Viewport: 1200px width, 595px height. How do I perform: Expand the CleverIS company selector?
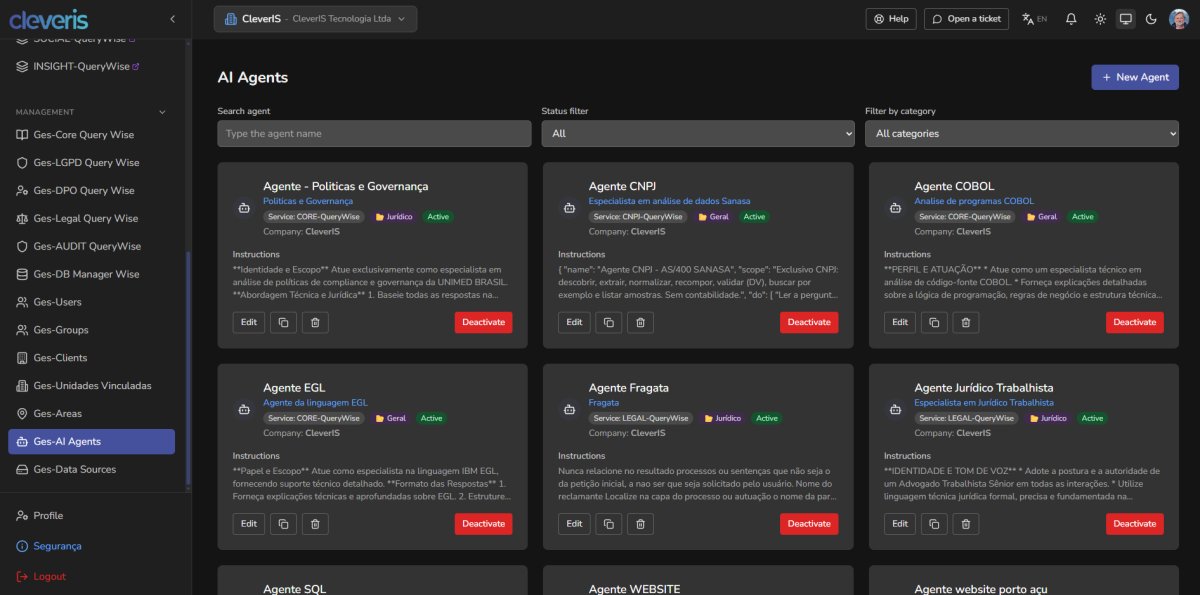click(315, 19)
